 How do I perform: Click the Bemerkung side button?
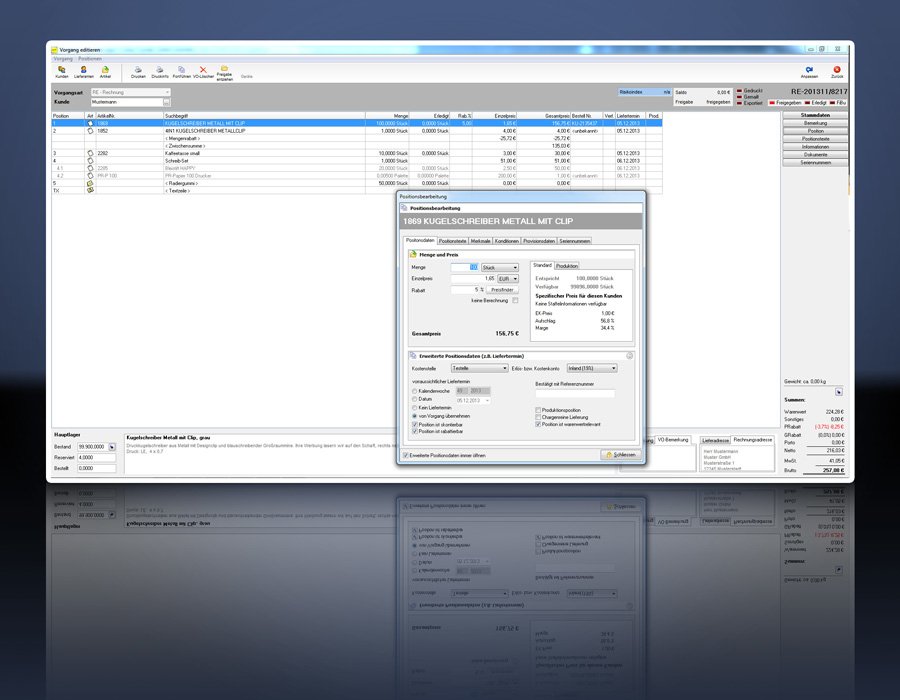click(x=815, y=123)
